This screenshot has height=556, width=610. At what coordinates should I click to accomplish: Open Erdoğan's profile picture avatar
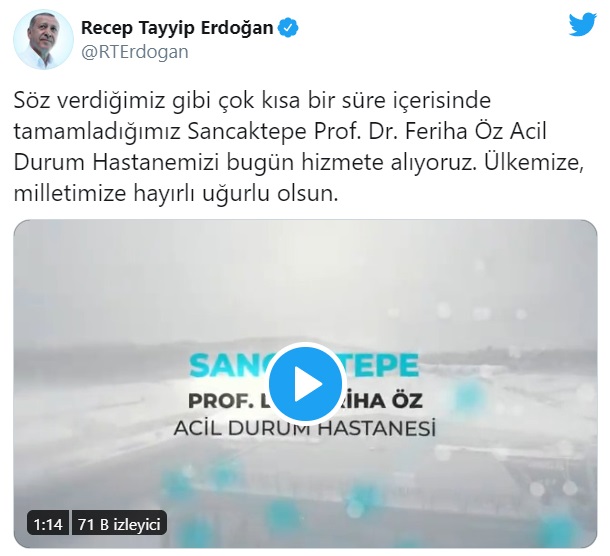point(43,39)
